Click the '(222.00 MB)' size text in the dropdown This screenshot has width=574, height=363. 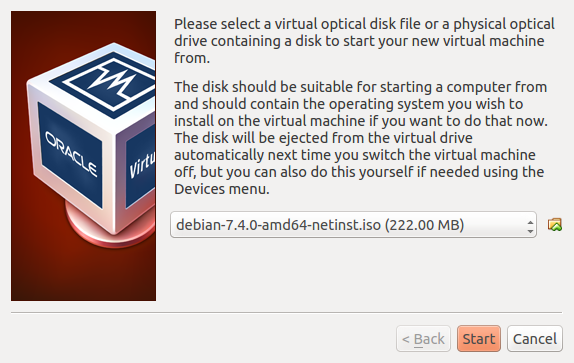coord(424,225)
